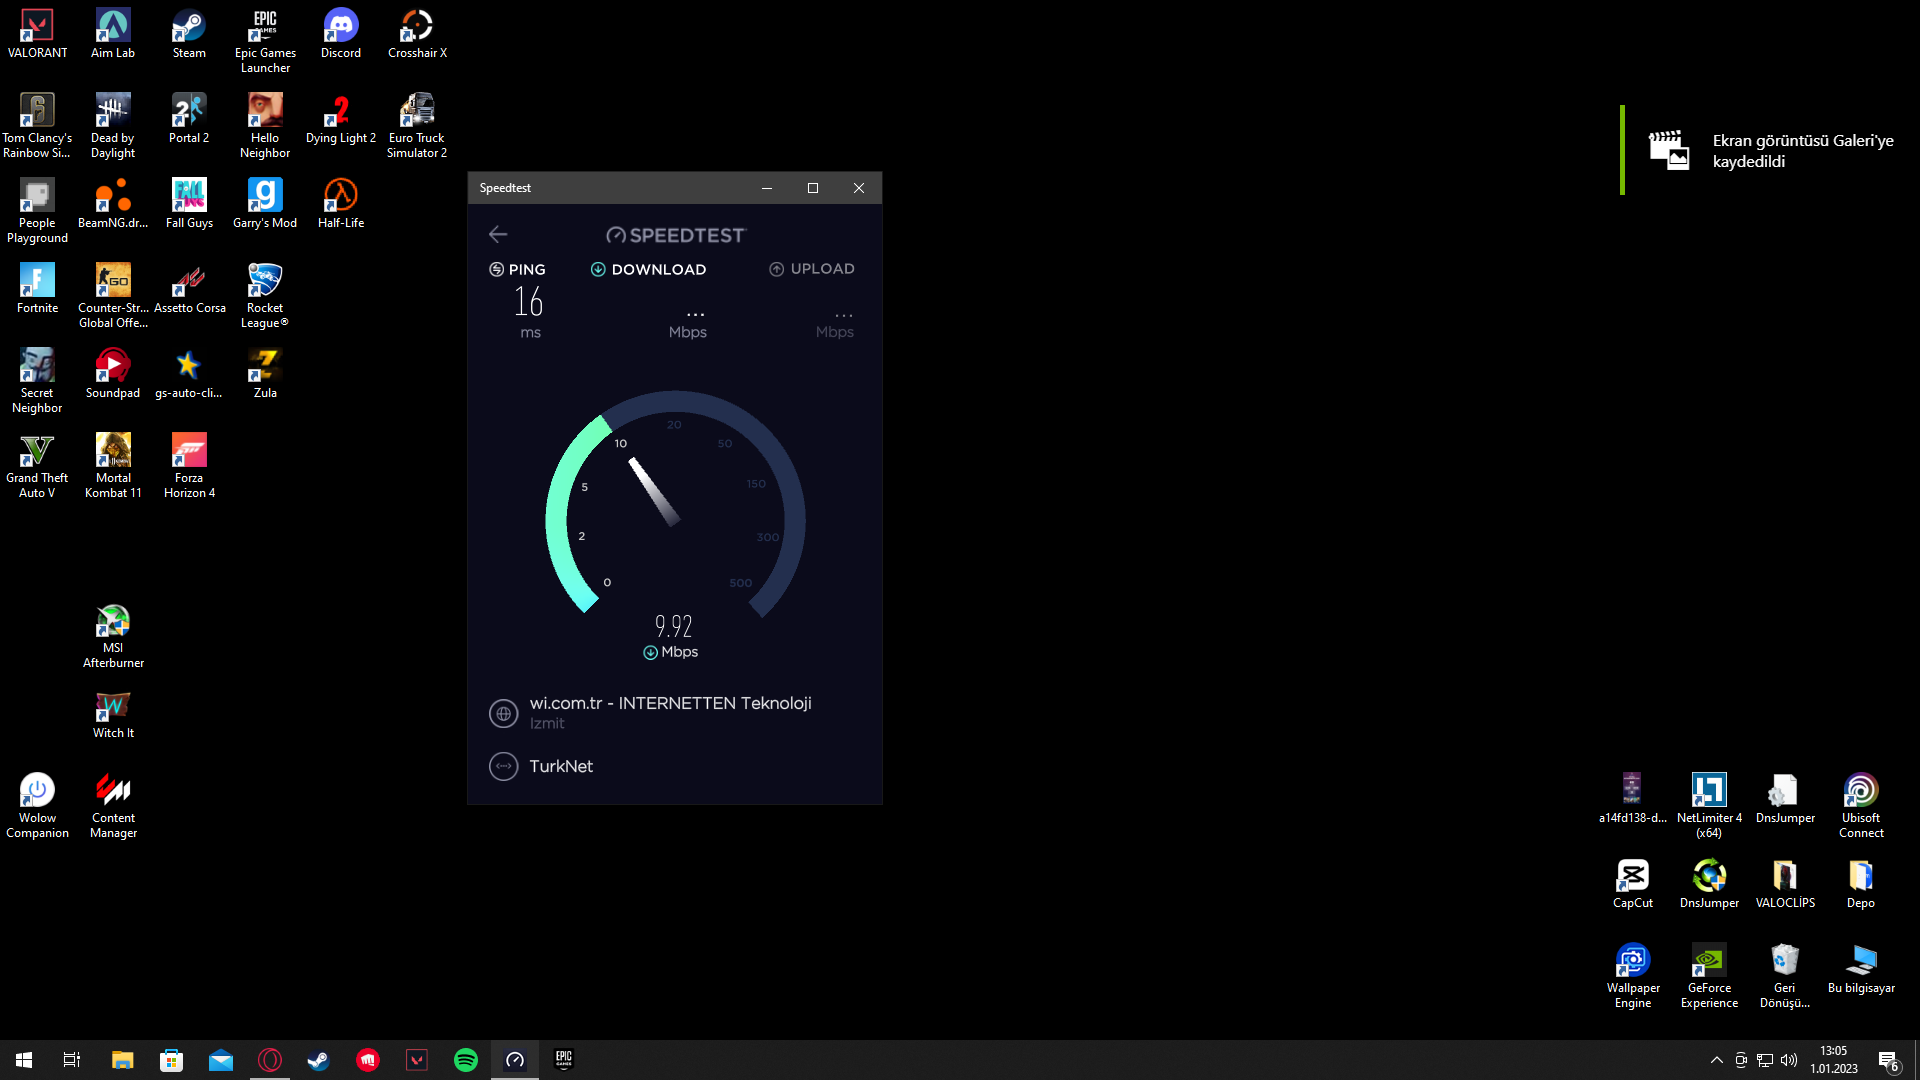Open the MSI Afterburner desktop icon

(113, 635)
